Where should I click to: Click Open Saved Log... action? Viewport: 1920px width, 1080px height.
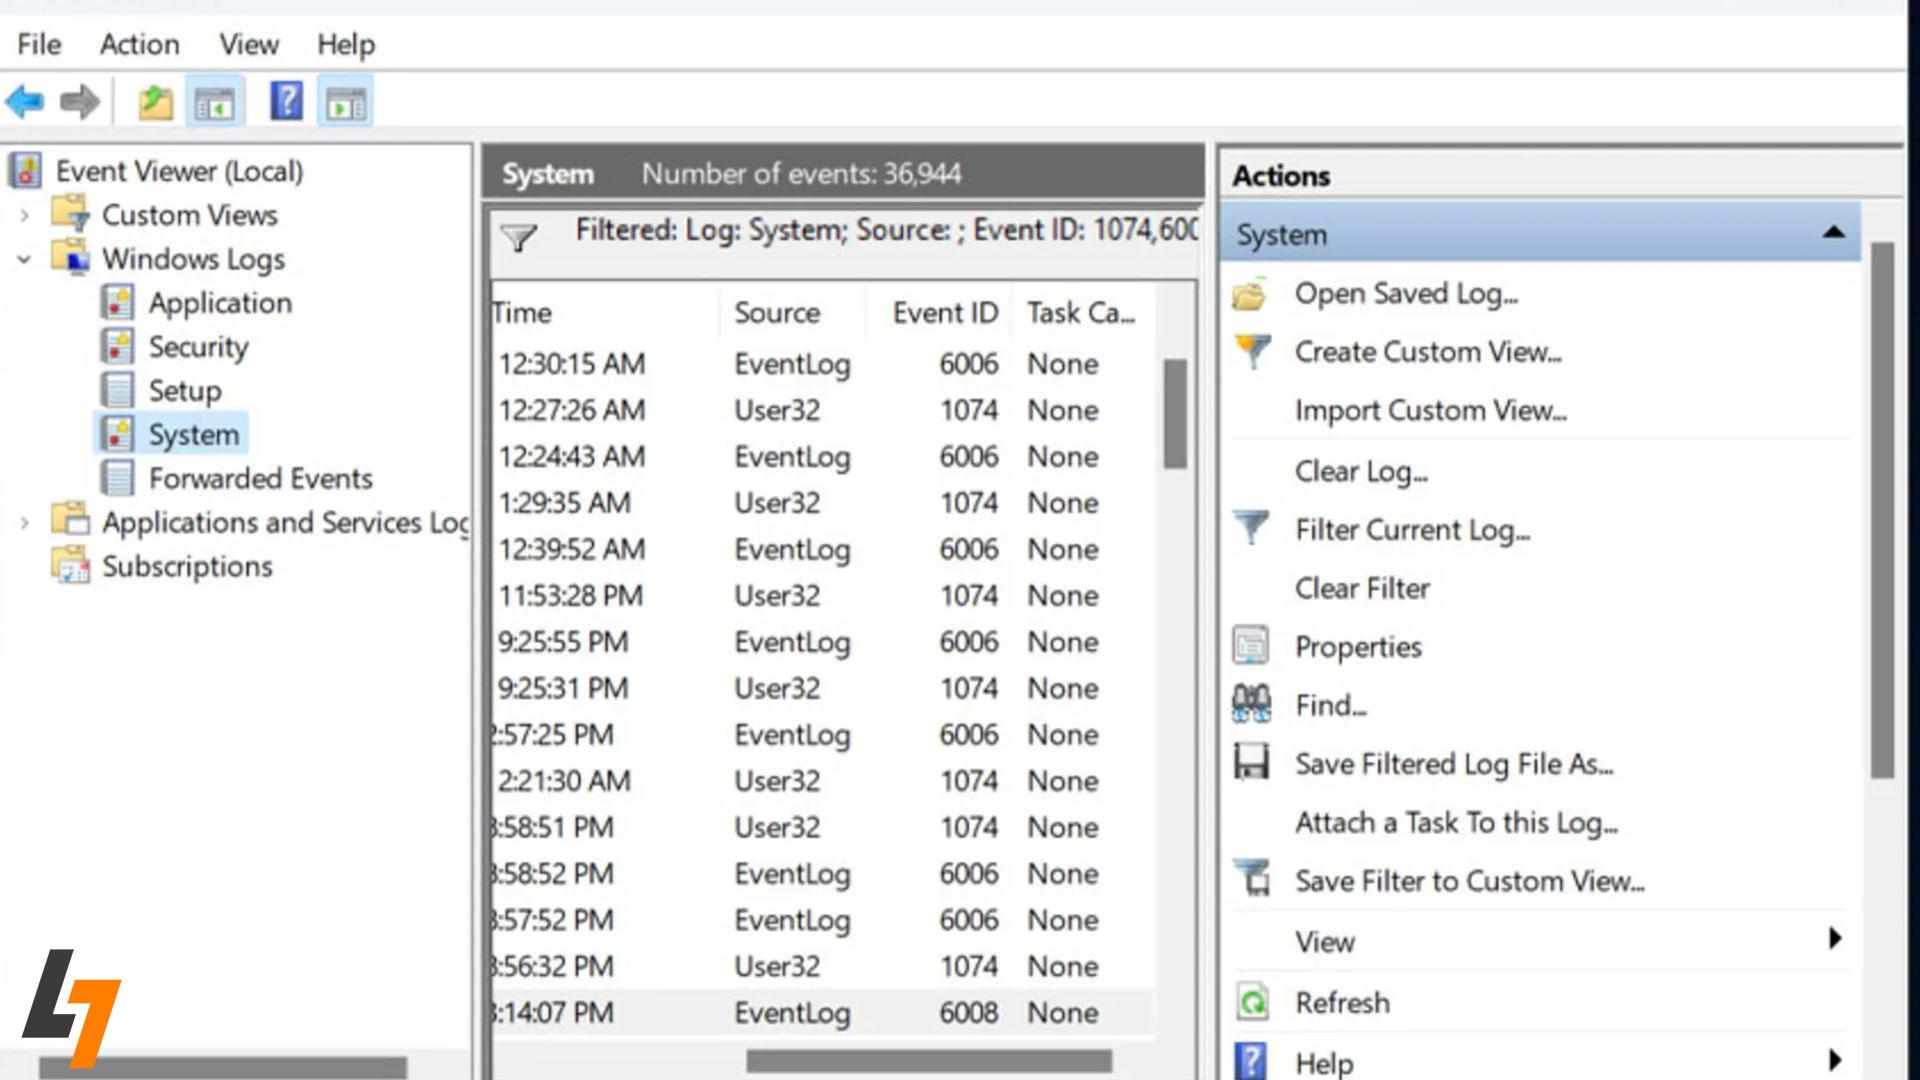(1406, 294)
